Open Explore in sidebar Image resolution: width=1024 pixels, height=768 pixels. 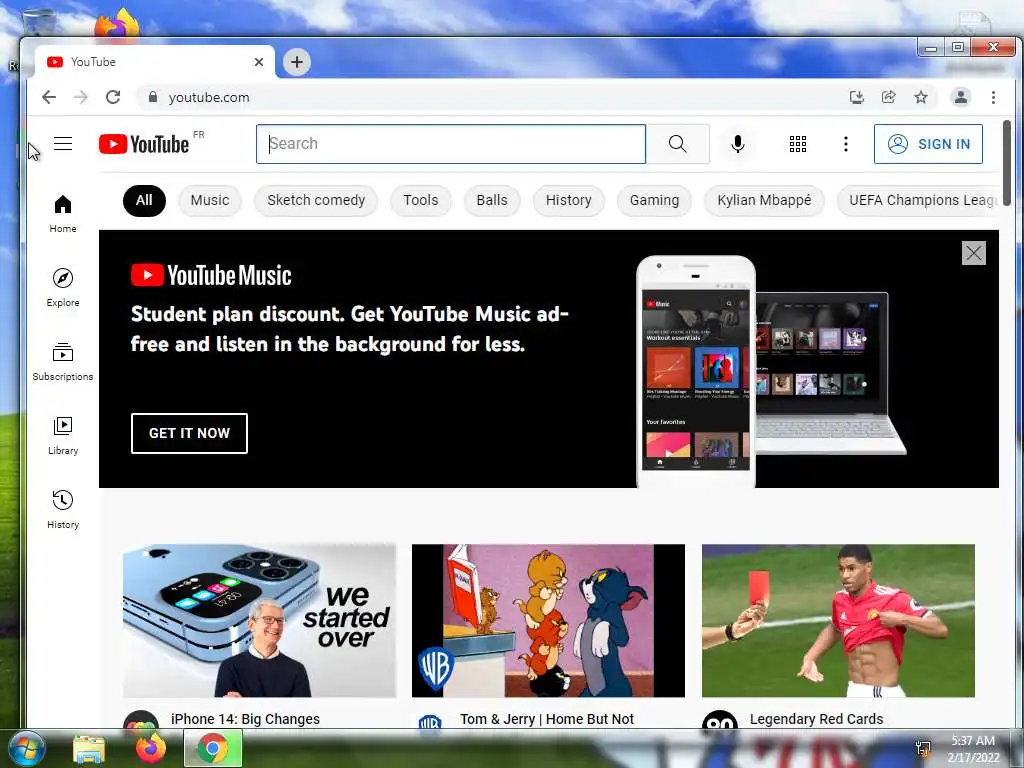(x=63, y=287)
